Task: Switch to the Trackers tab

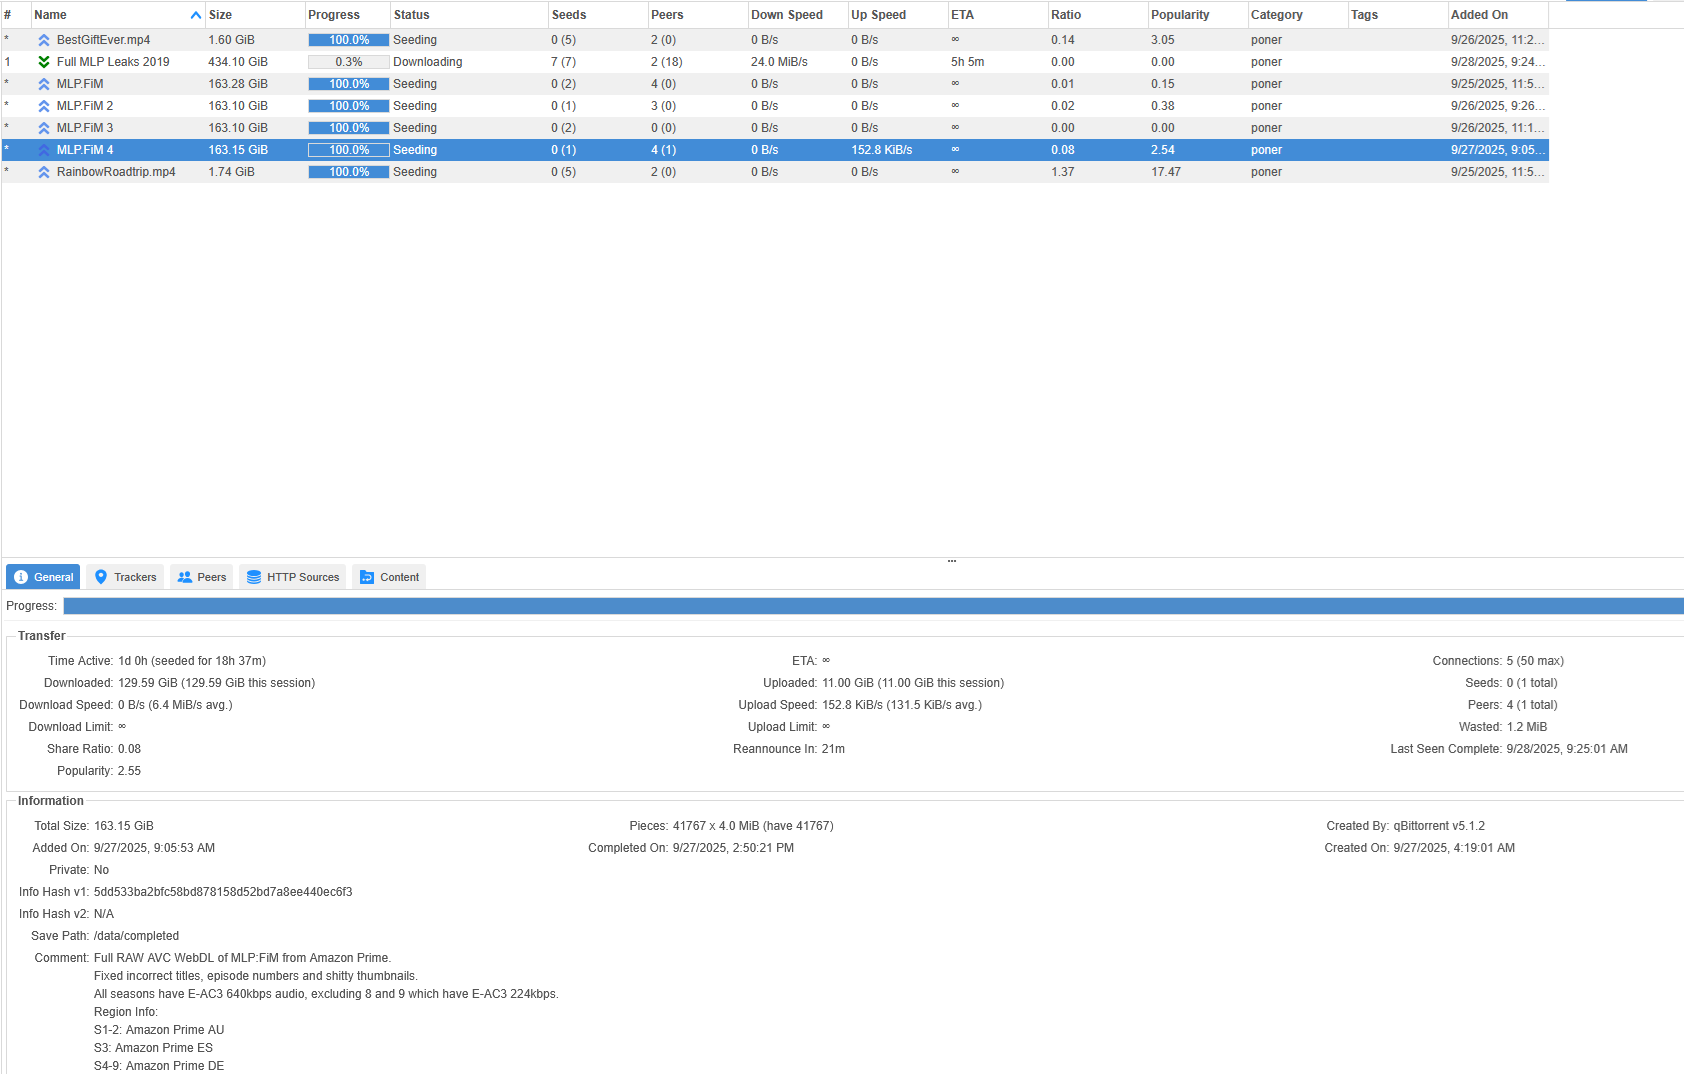Action: click(x=125, y=577)
